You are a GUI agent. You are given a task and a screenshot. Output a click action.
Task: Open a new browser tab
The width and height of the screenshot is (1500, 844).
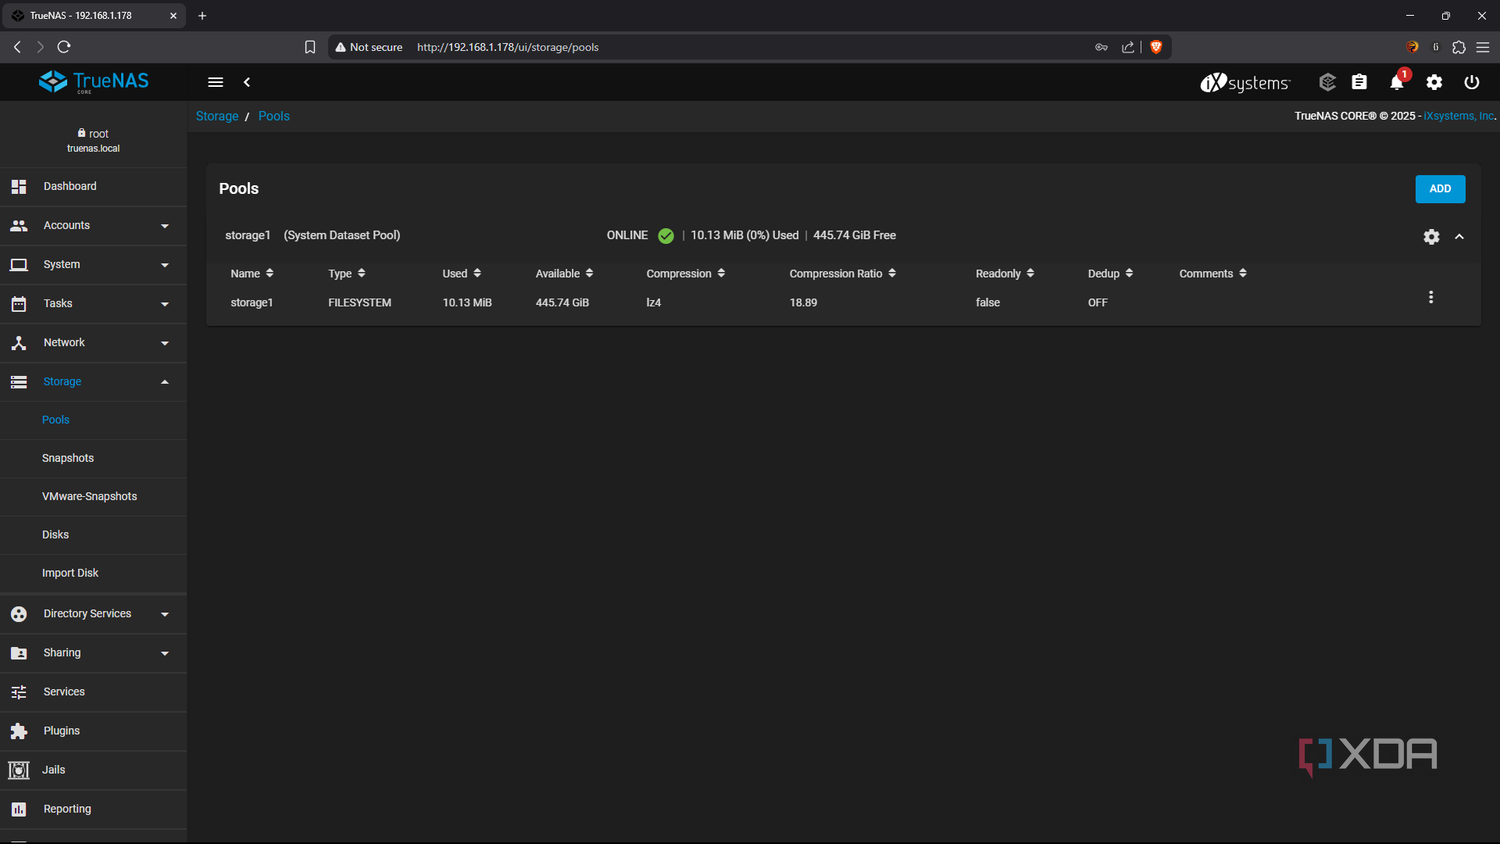202,15
